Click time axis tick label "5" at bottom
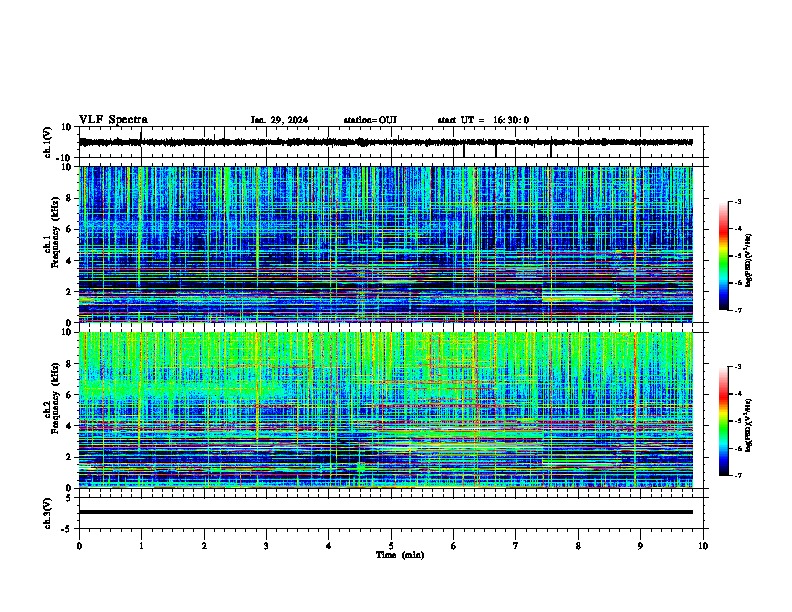The width and height of the screenshot is (792, 612). point(391,546)
